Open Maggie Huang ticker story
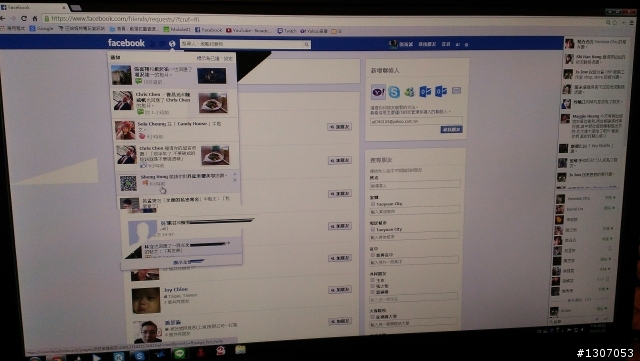This screenshot has width=640, height=361. click(592, 127)
